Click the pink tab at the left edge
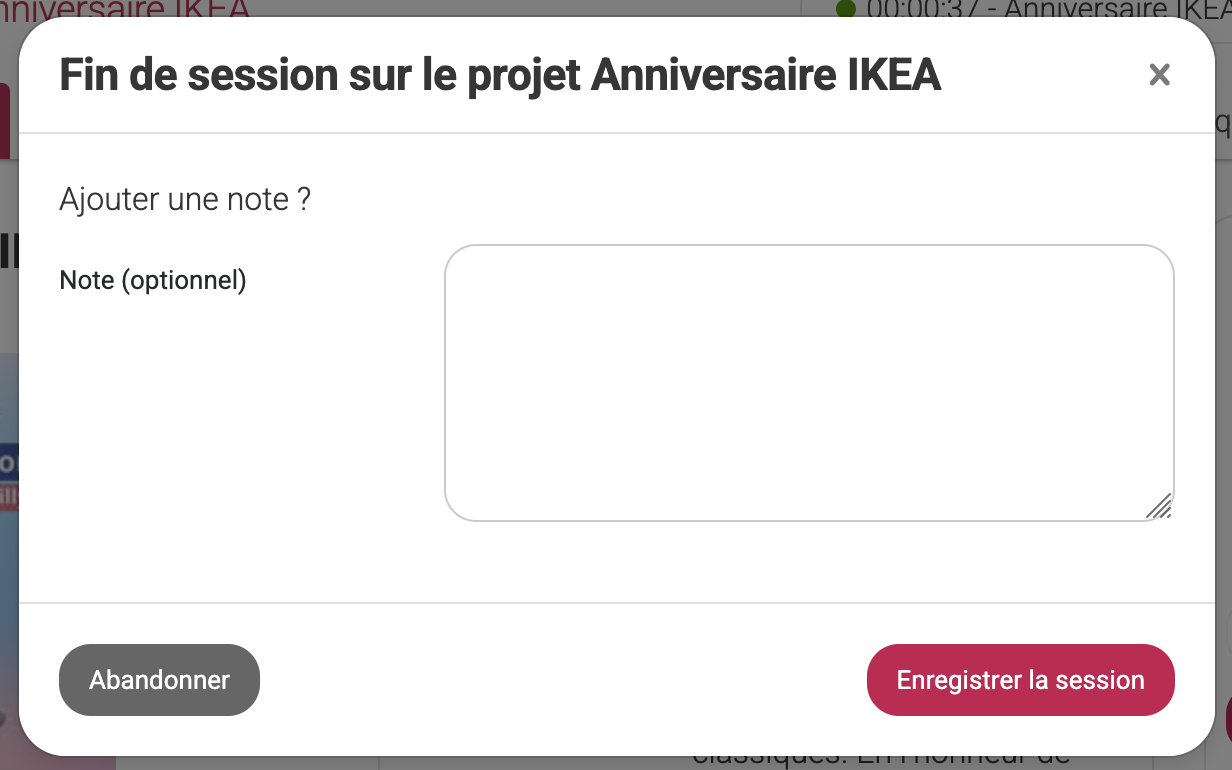The height and width of the screenshot is (770, 1232). (x=5, y=120)
